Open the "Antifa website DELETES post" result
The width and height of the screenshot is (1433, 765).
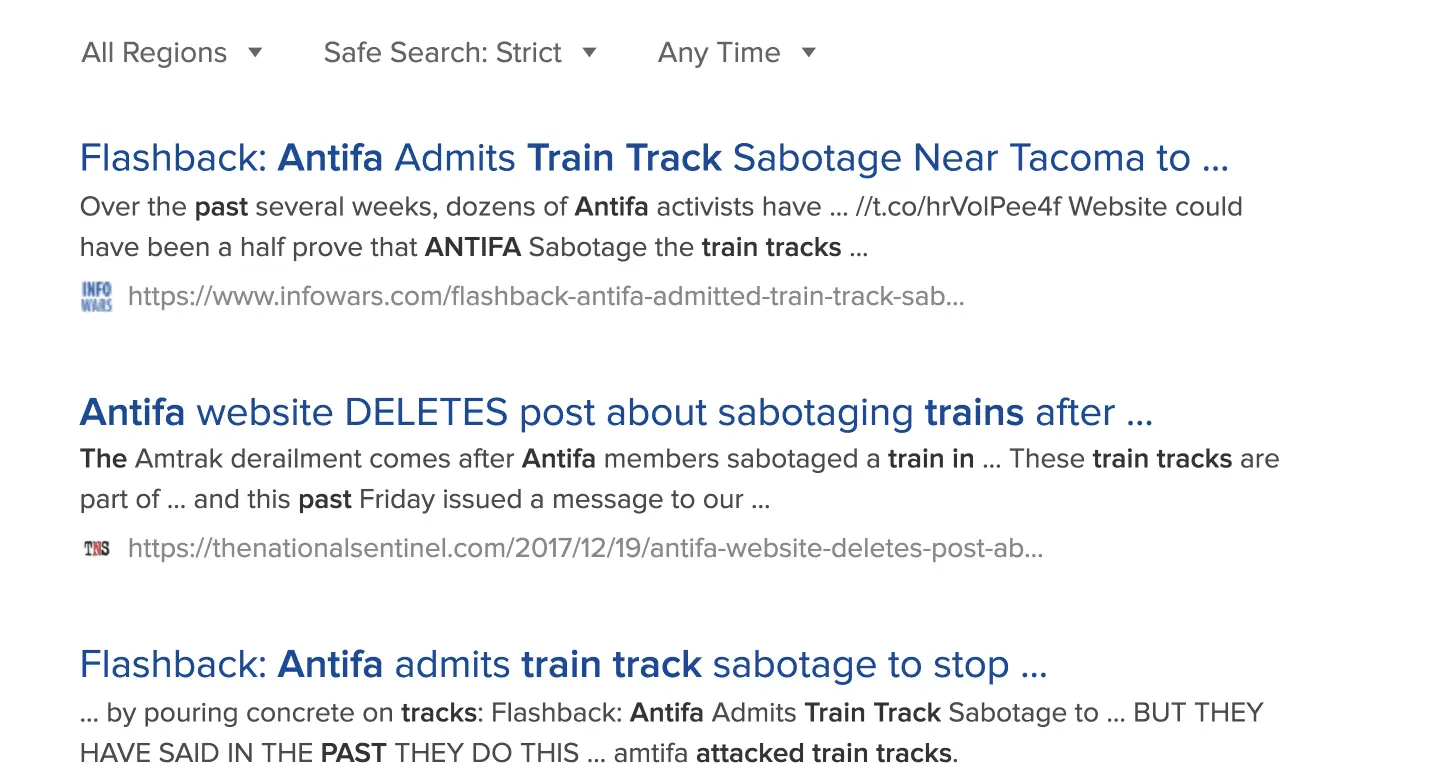(616, 412)
